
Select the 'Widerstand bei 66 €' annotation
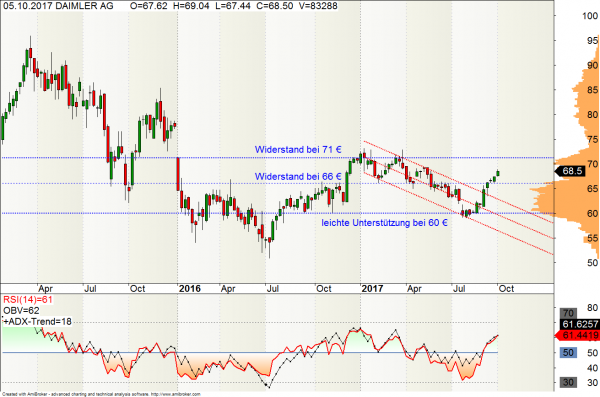tap(298, 176)
